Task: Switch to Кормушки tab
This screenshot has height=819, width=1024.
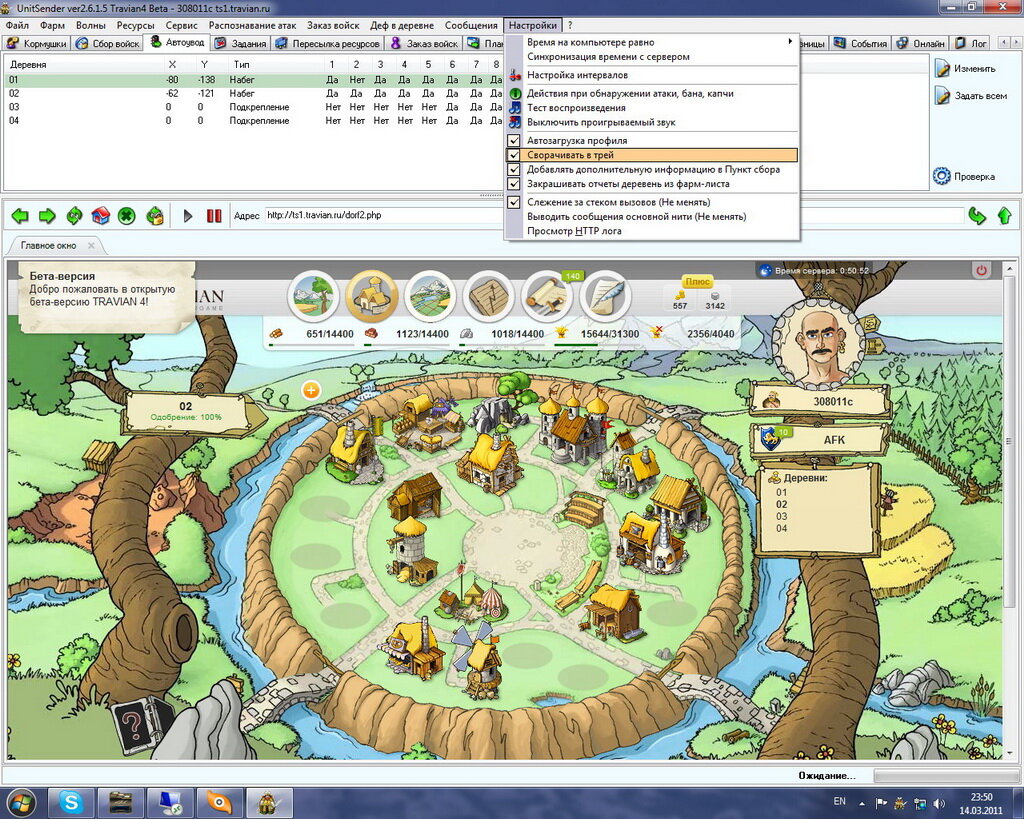Action: coord(37,44)
